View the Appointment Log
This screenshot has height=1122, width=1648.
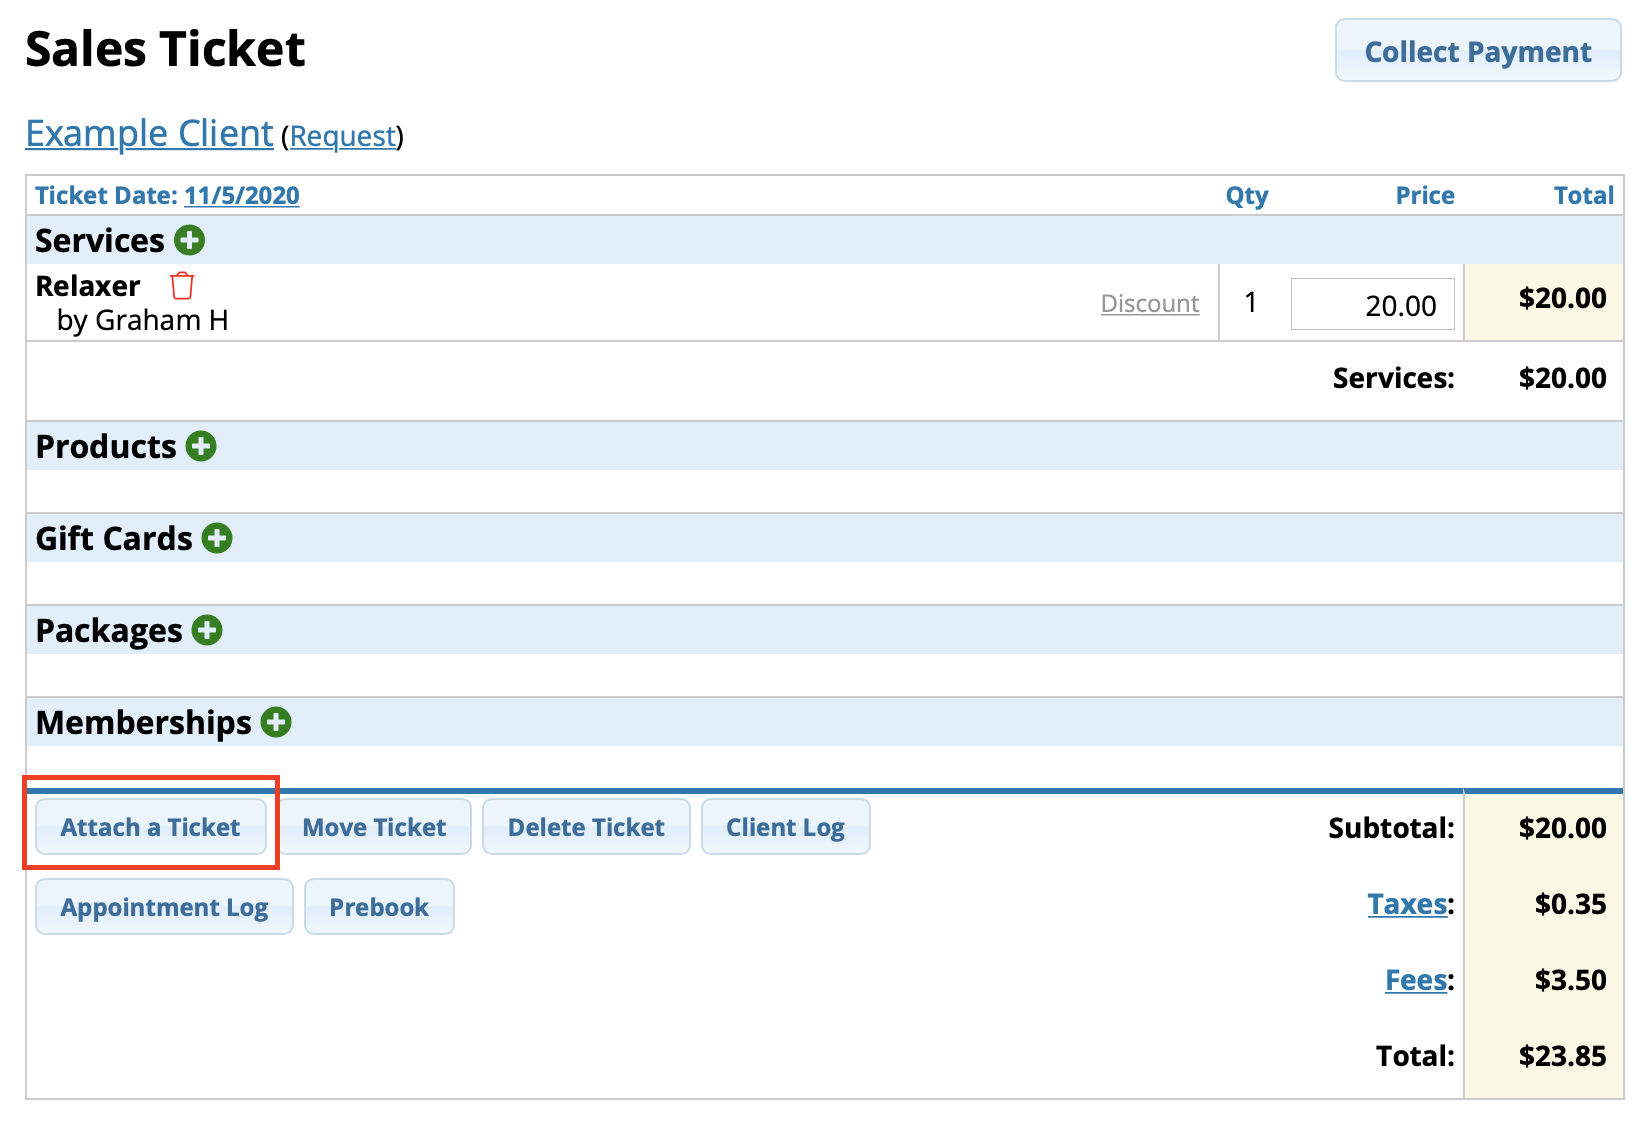pyautogui.click(x=164, y=907)
